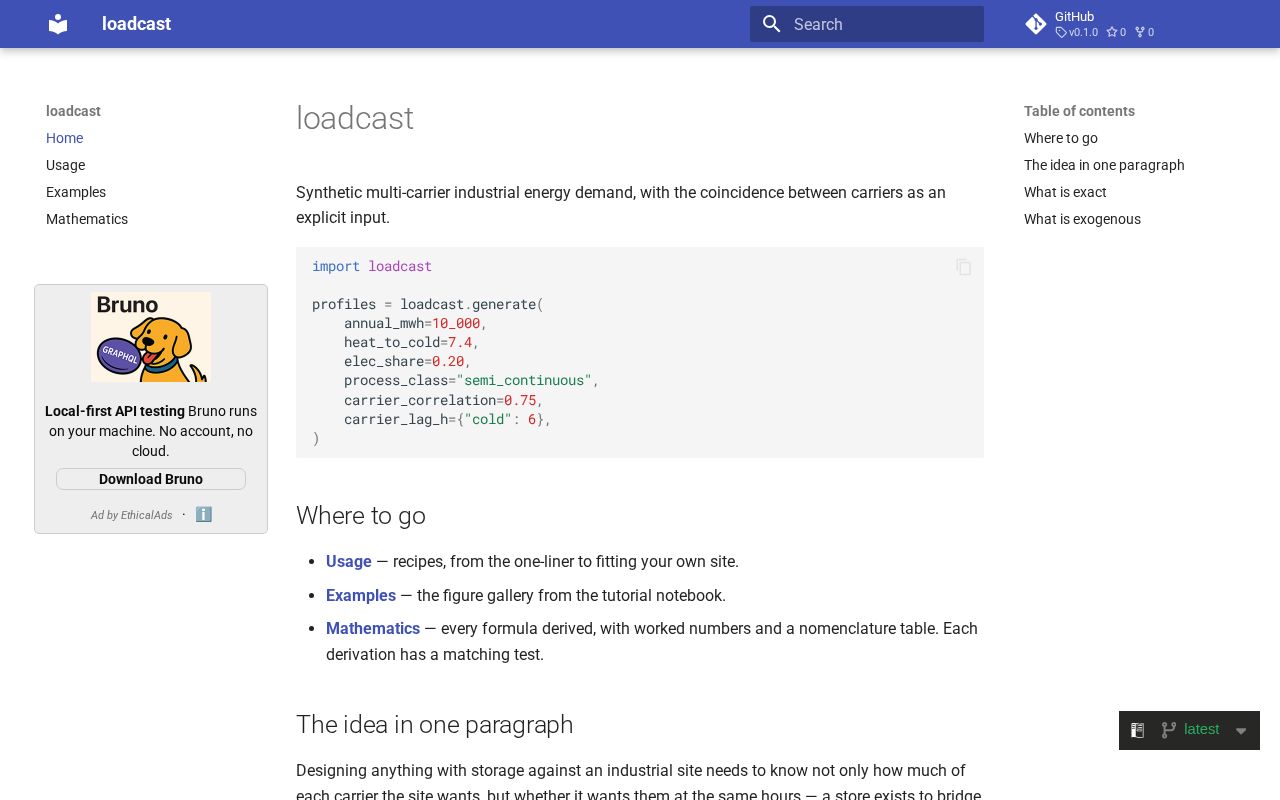Image resolution: width=1280 pixels, height=800 pixels.
Task: Click the ad info icon
Action: (x=204, y=514)
